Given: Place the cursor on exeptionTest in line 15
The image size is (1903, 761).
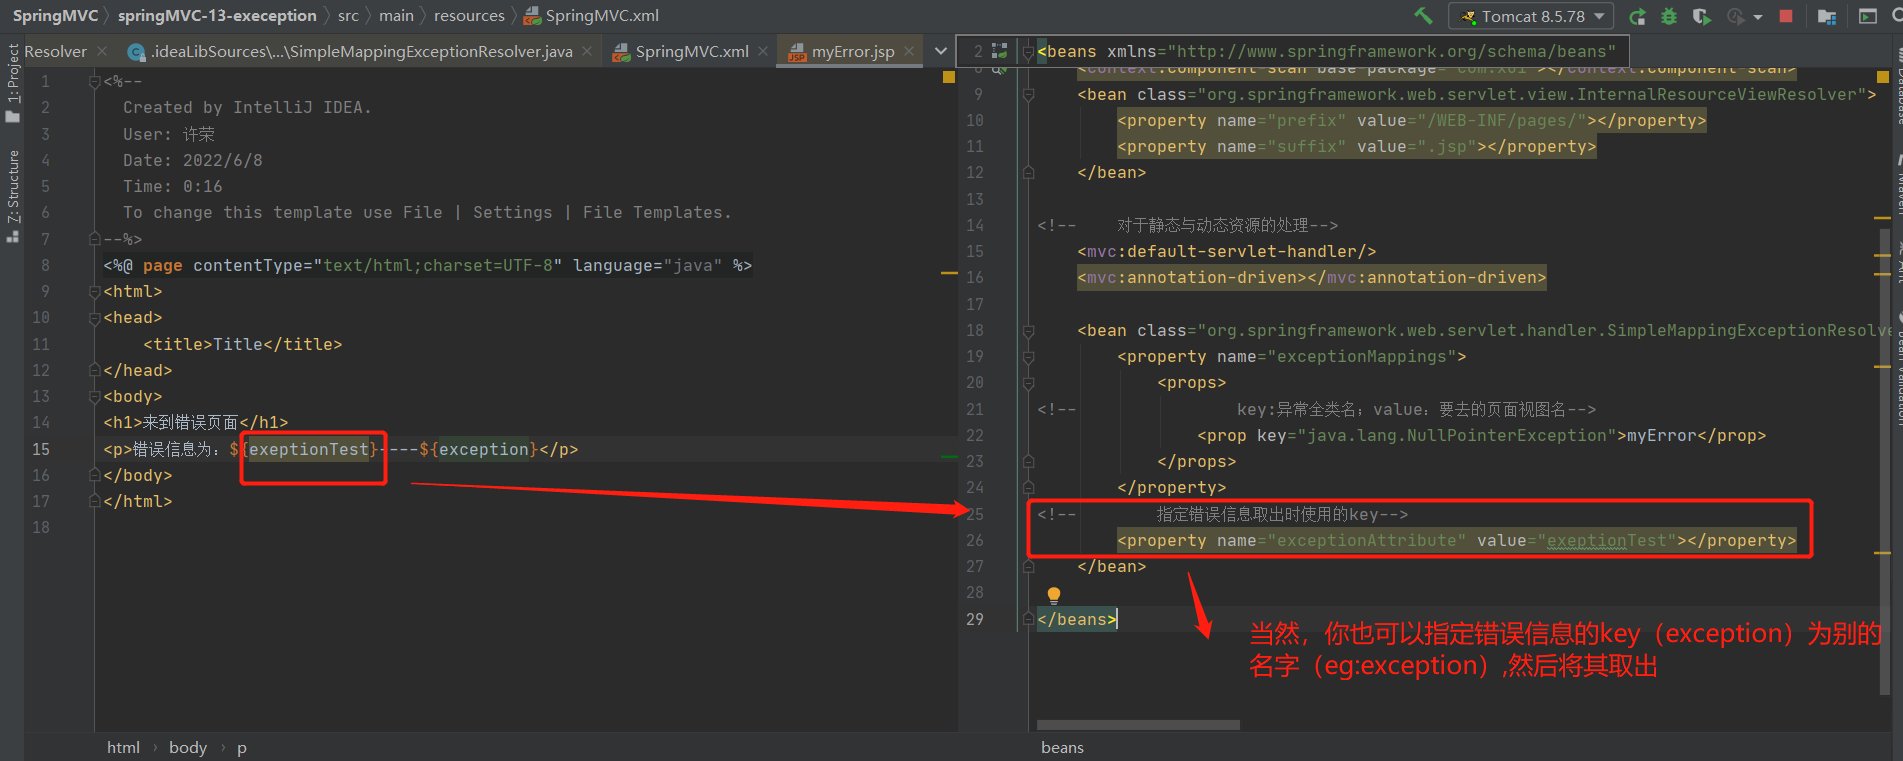Looking at the screenshot, I should 308,449.
